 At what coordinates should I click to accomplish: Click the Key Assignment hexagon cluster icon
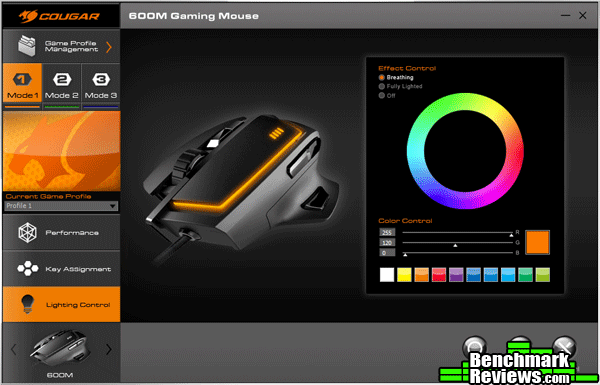click(x=28, y=269)
